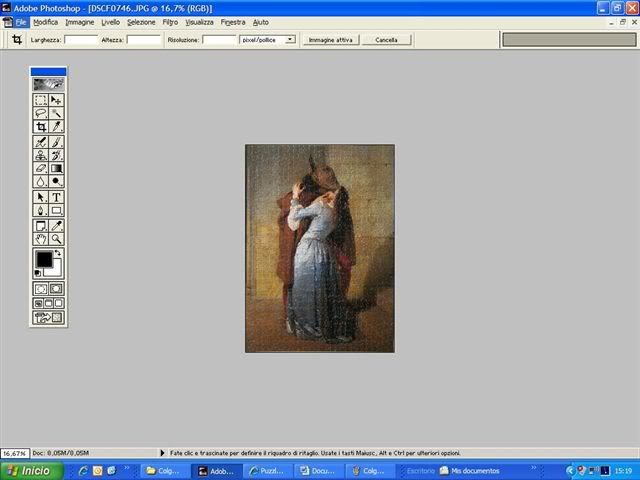This screenshot has height=480, width=640.
Task: Open the pixel/pollice units dropdown
Action: [290, 40]
